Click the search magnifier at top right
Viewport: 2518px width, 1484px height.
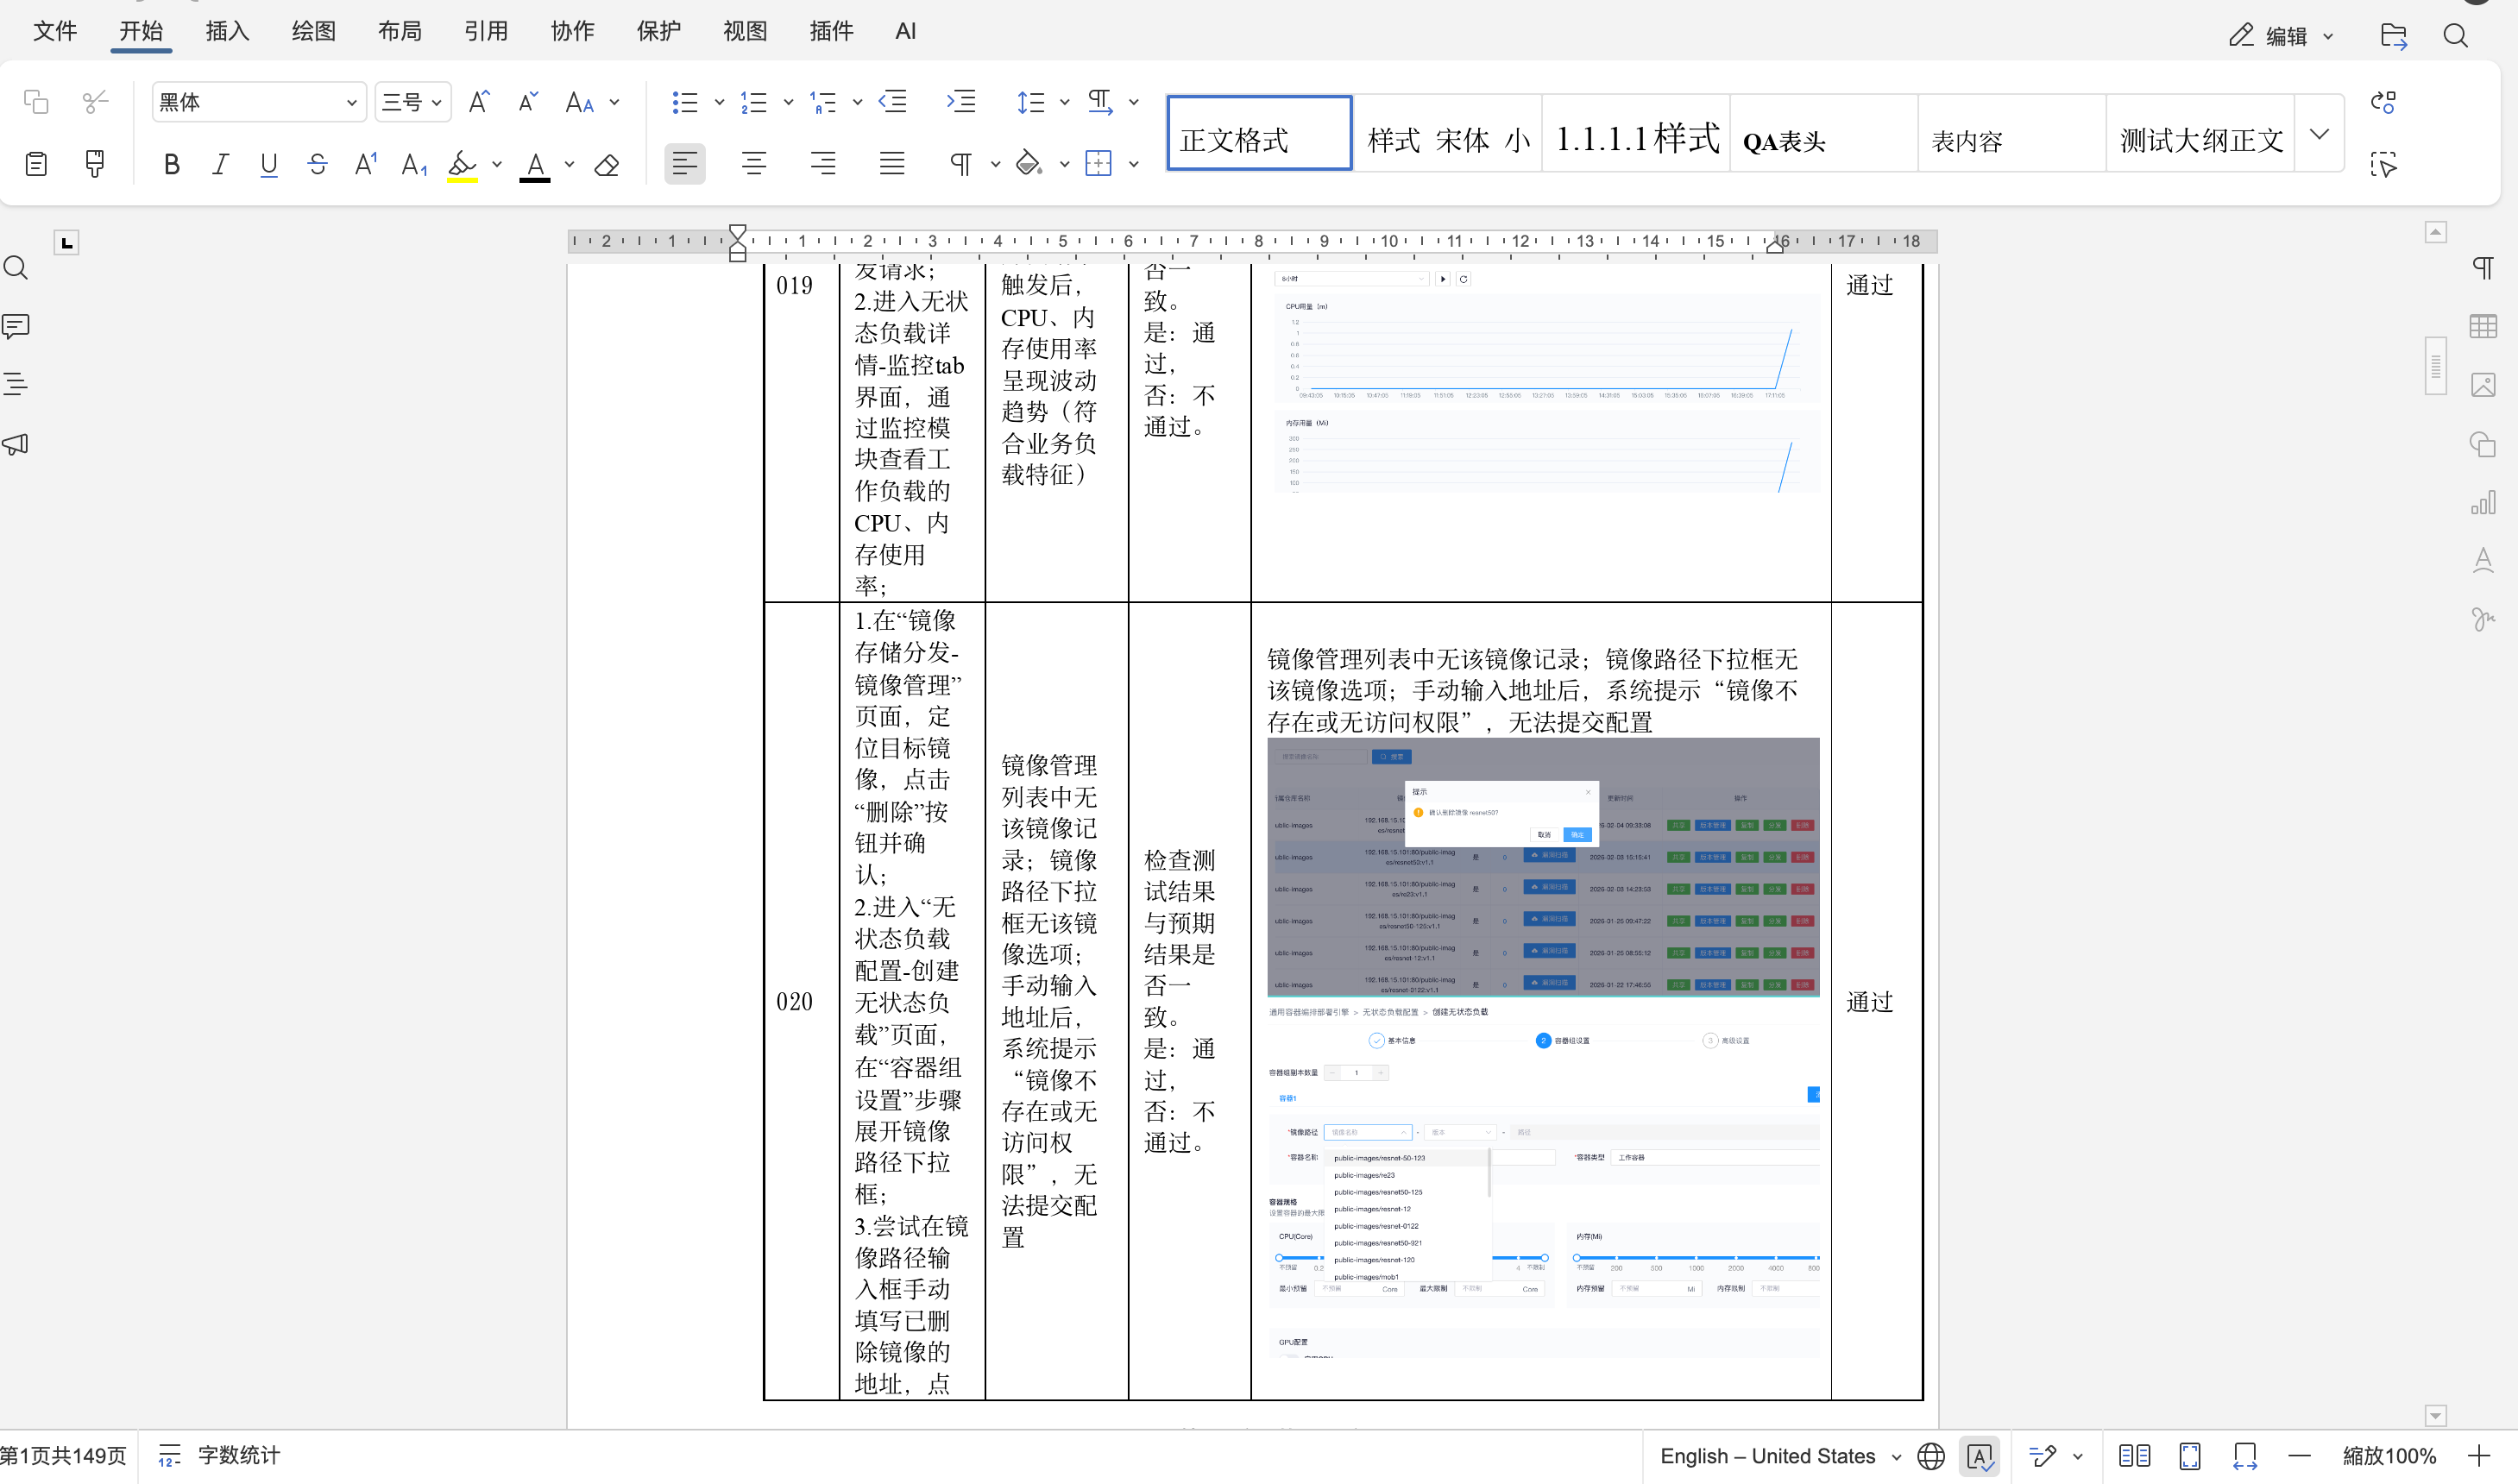pos(2455,36)
